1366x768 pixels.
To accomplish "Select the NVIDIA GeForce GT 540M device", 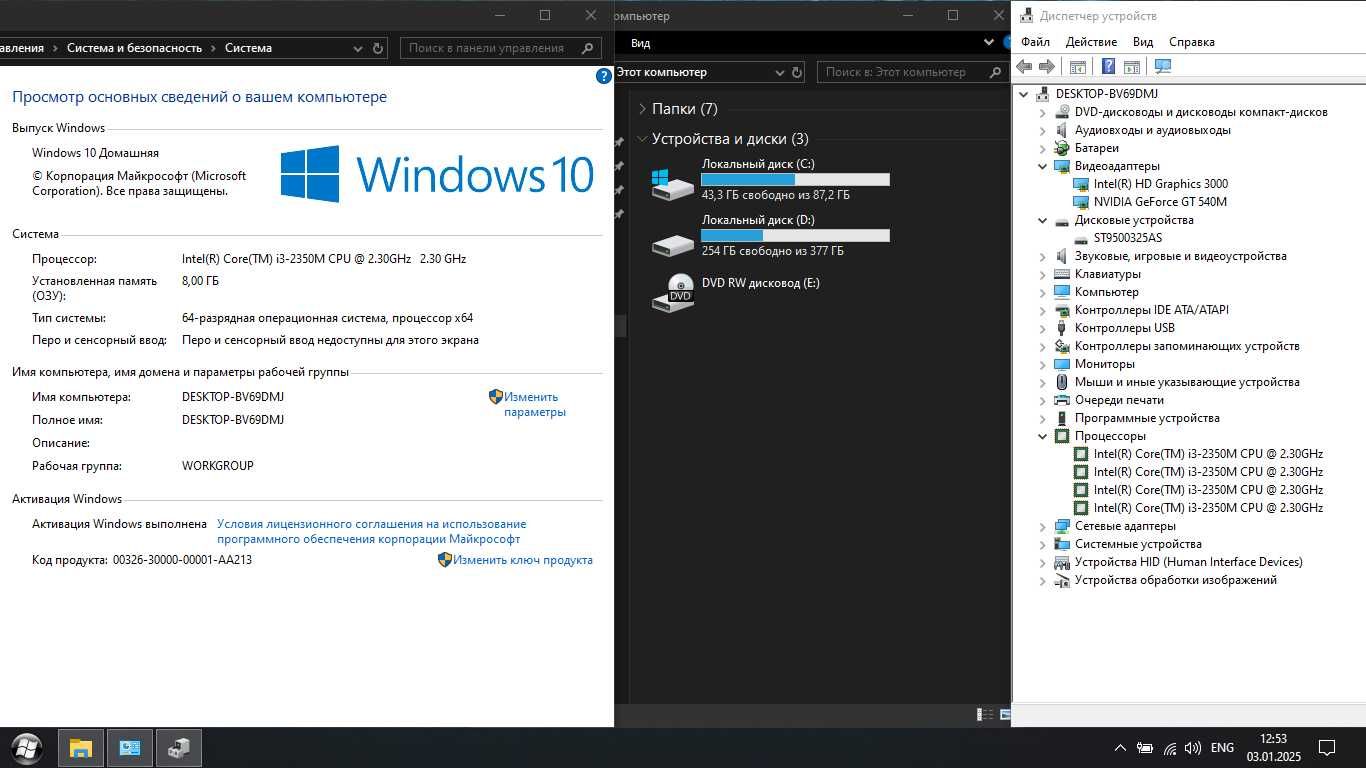I will click(1160, 202).
